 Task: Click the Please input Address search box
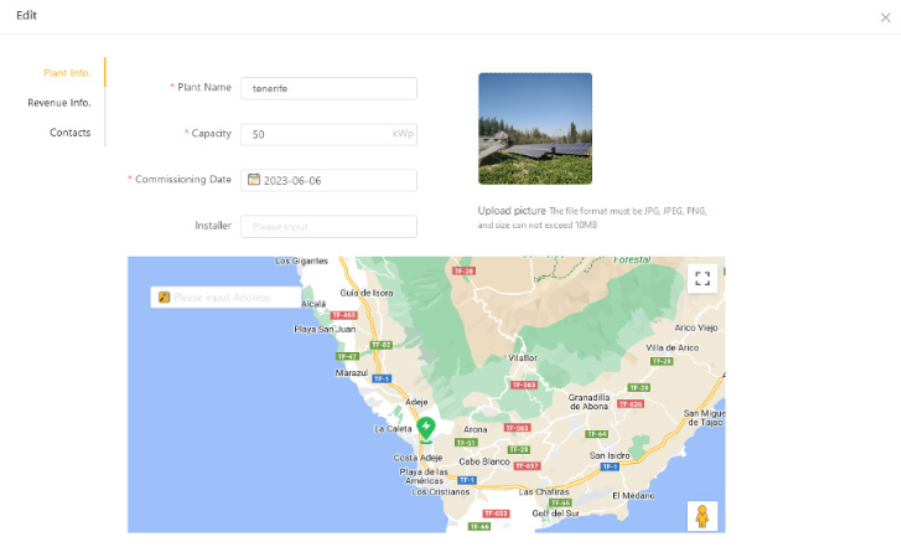point(226,297)
